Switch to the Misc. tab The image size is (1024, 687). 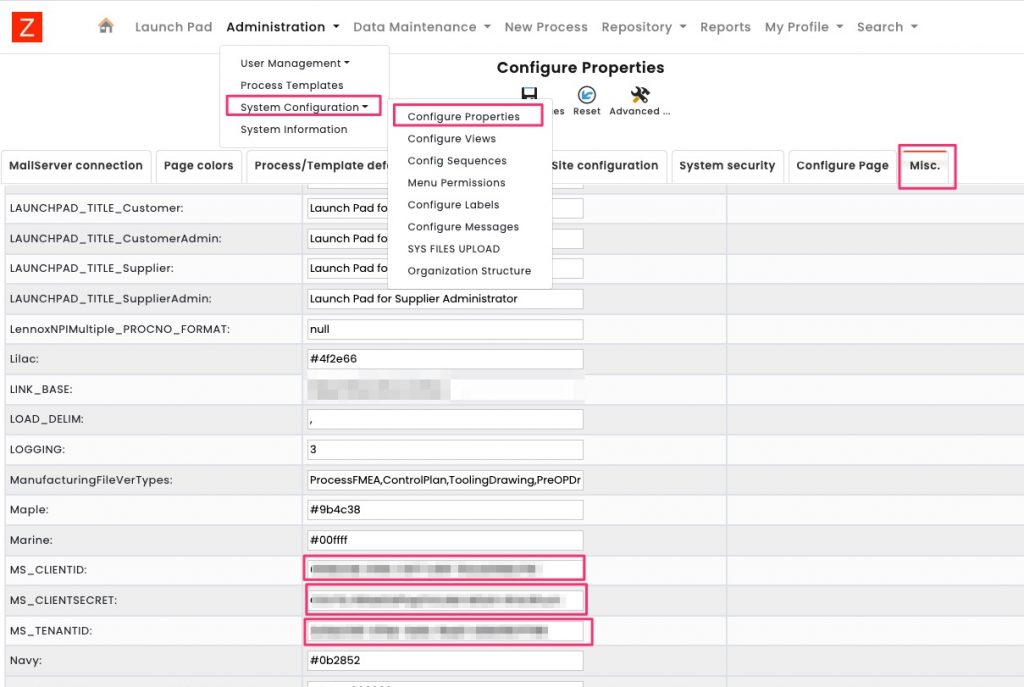pyautogui.click(x=925, y=166)
